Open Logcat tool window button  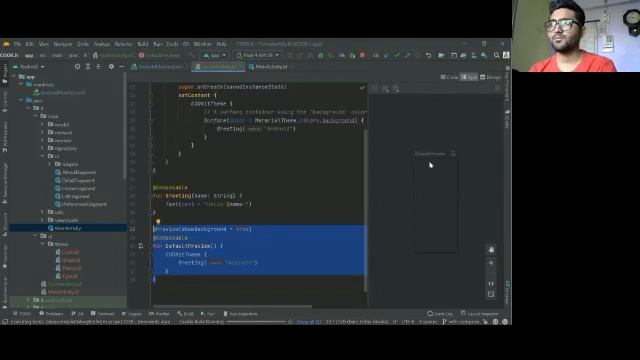coord(131,313)
